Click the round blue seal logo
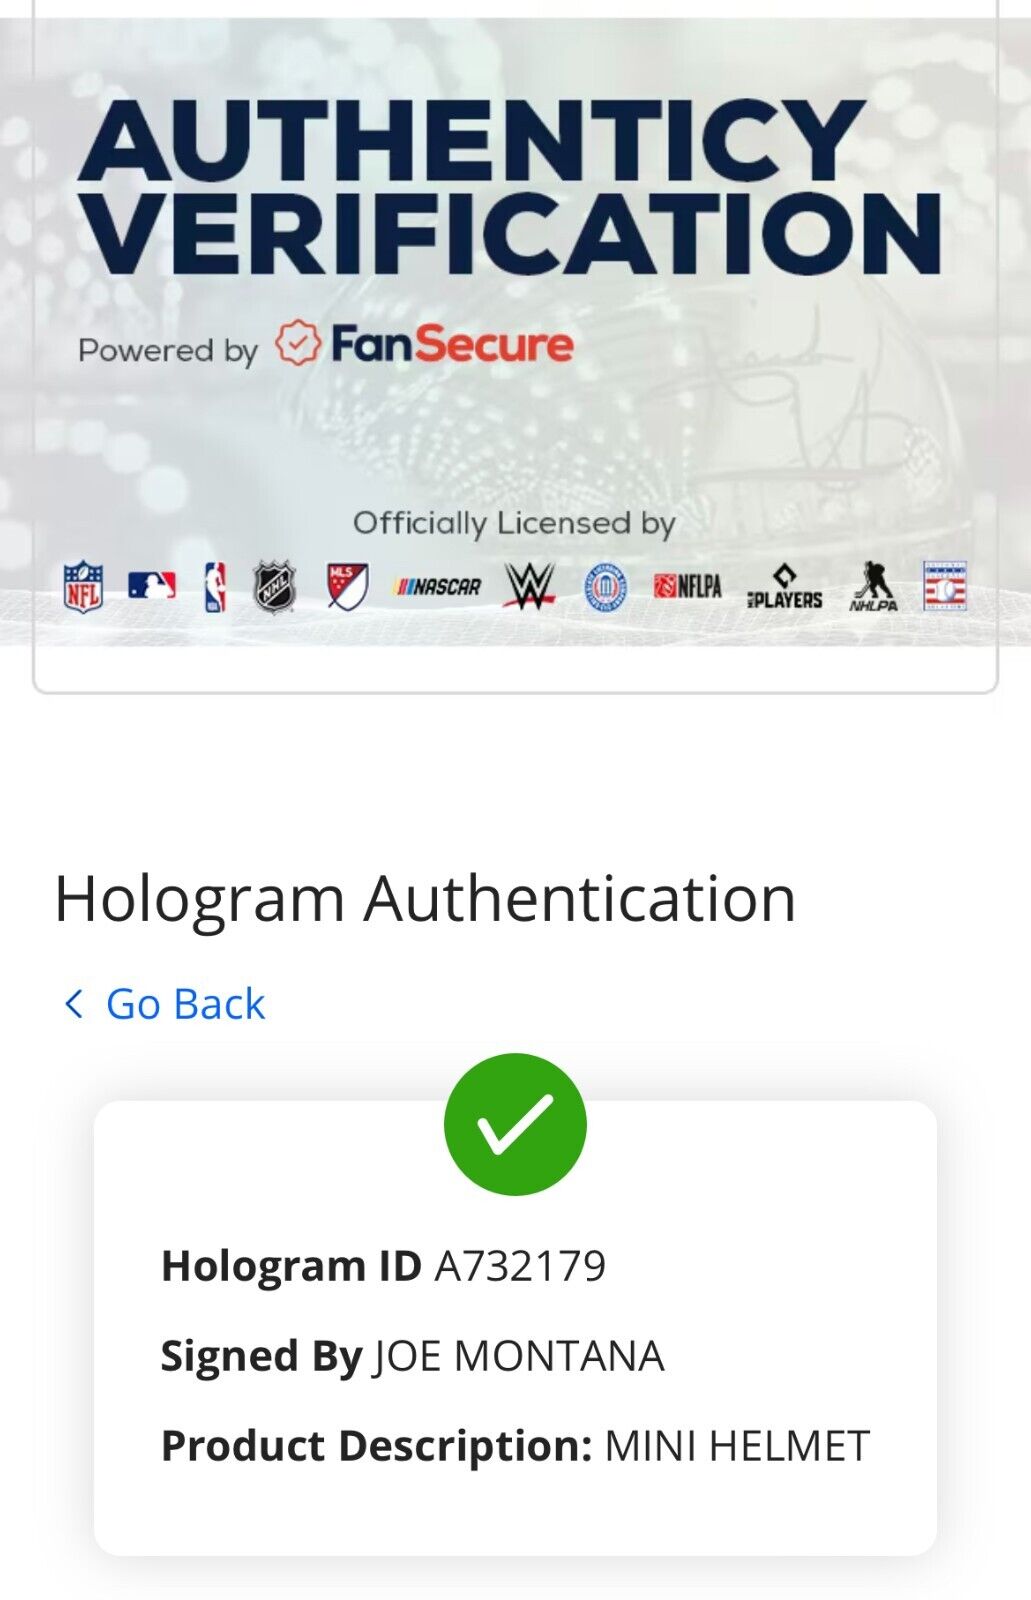This screenshot has height=1600, width=1031. click(605, 588)
